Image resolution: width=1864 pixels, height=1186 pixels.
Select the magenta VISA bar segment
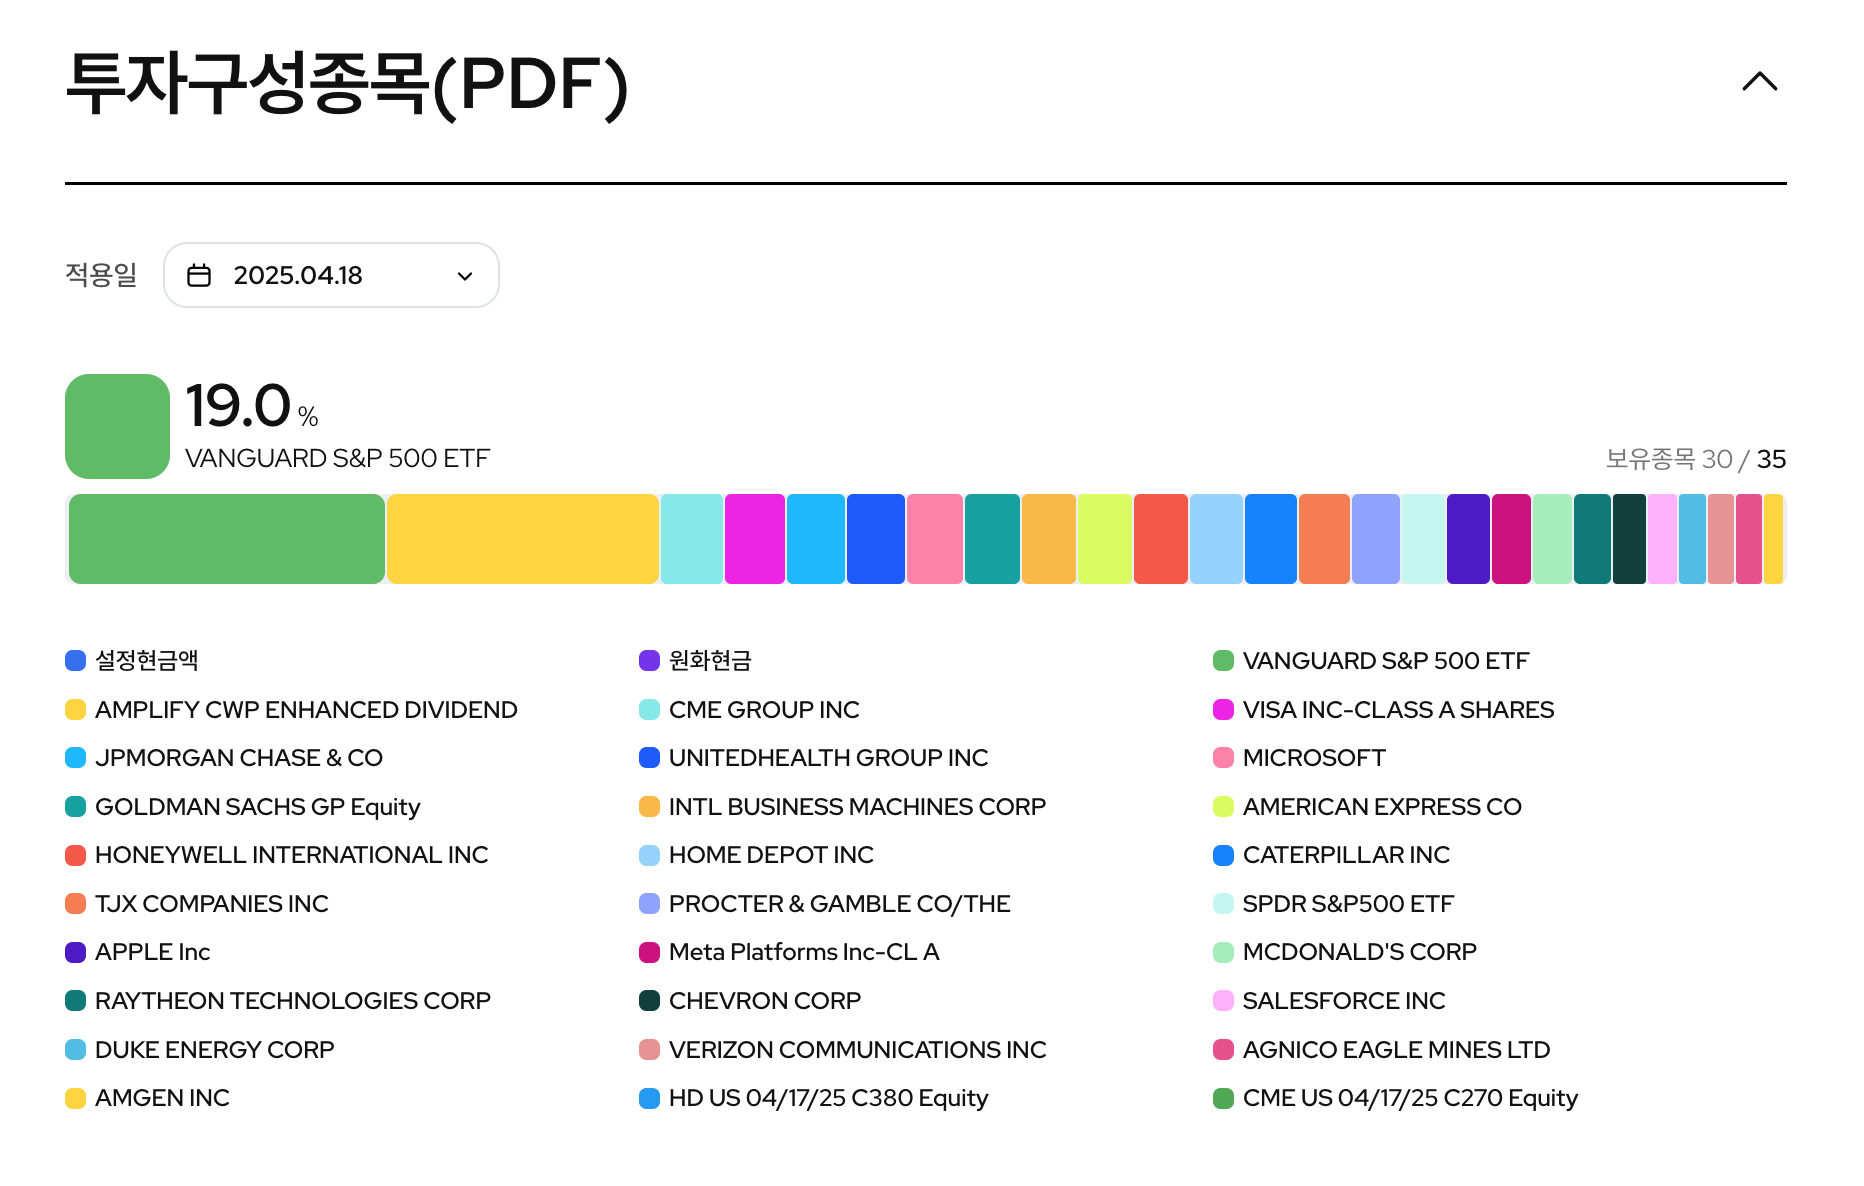755,539
